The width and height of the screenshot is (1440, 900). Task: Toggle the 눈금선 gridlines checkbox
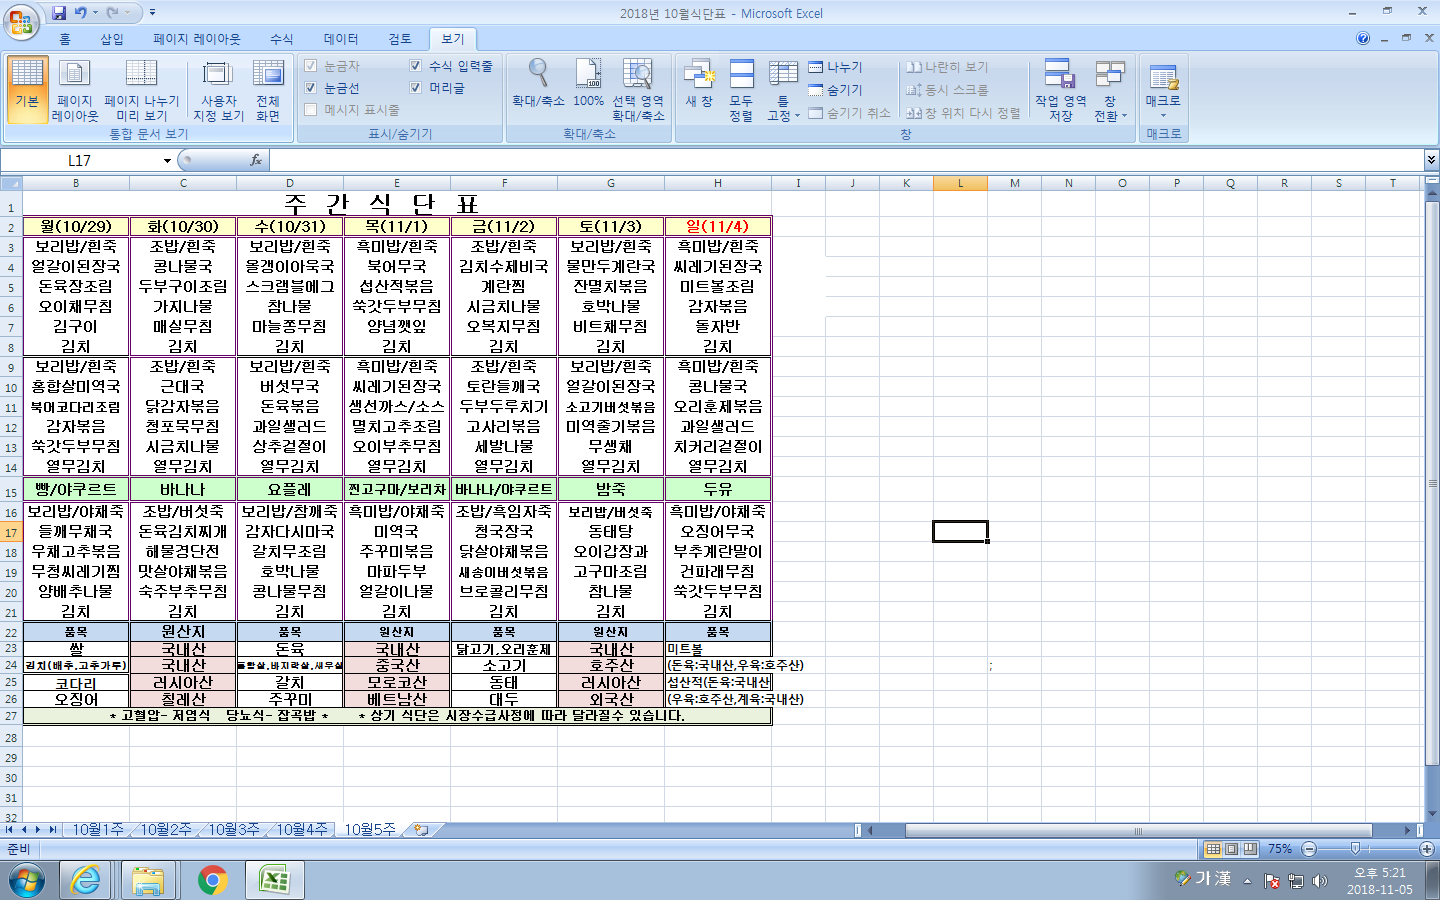[x=311, y=88]
